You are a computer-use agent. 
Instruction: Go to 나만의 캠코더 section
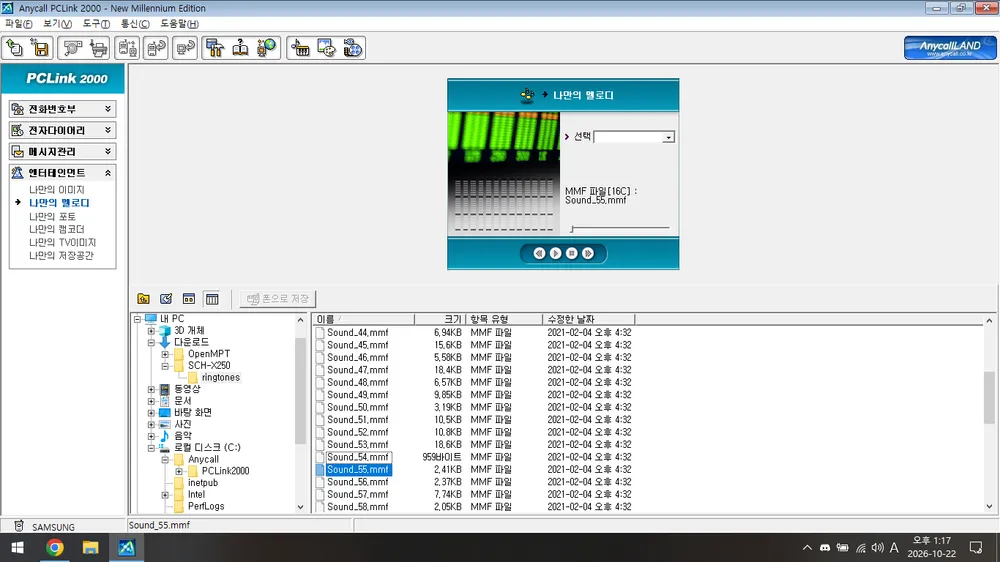pyautogui.click(x=57, y=229)
